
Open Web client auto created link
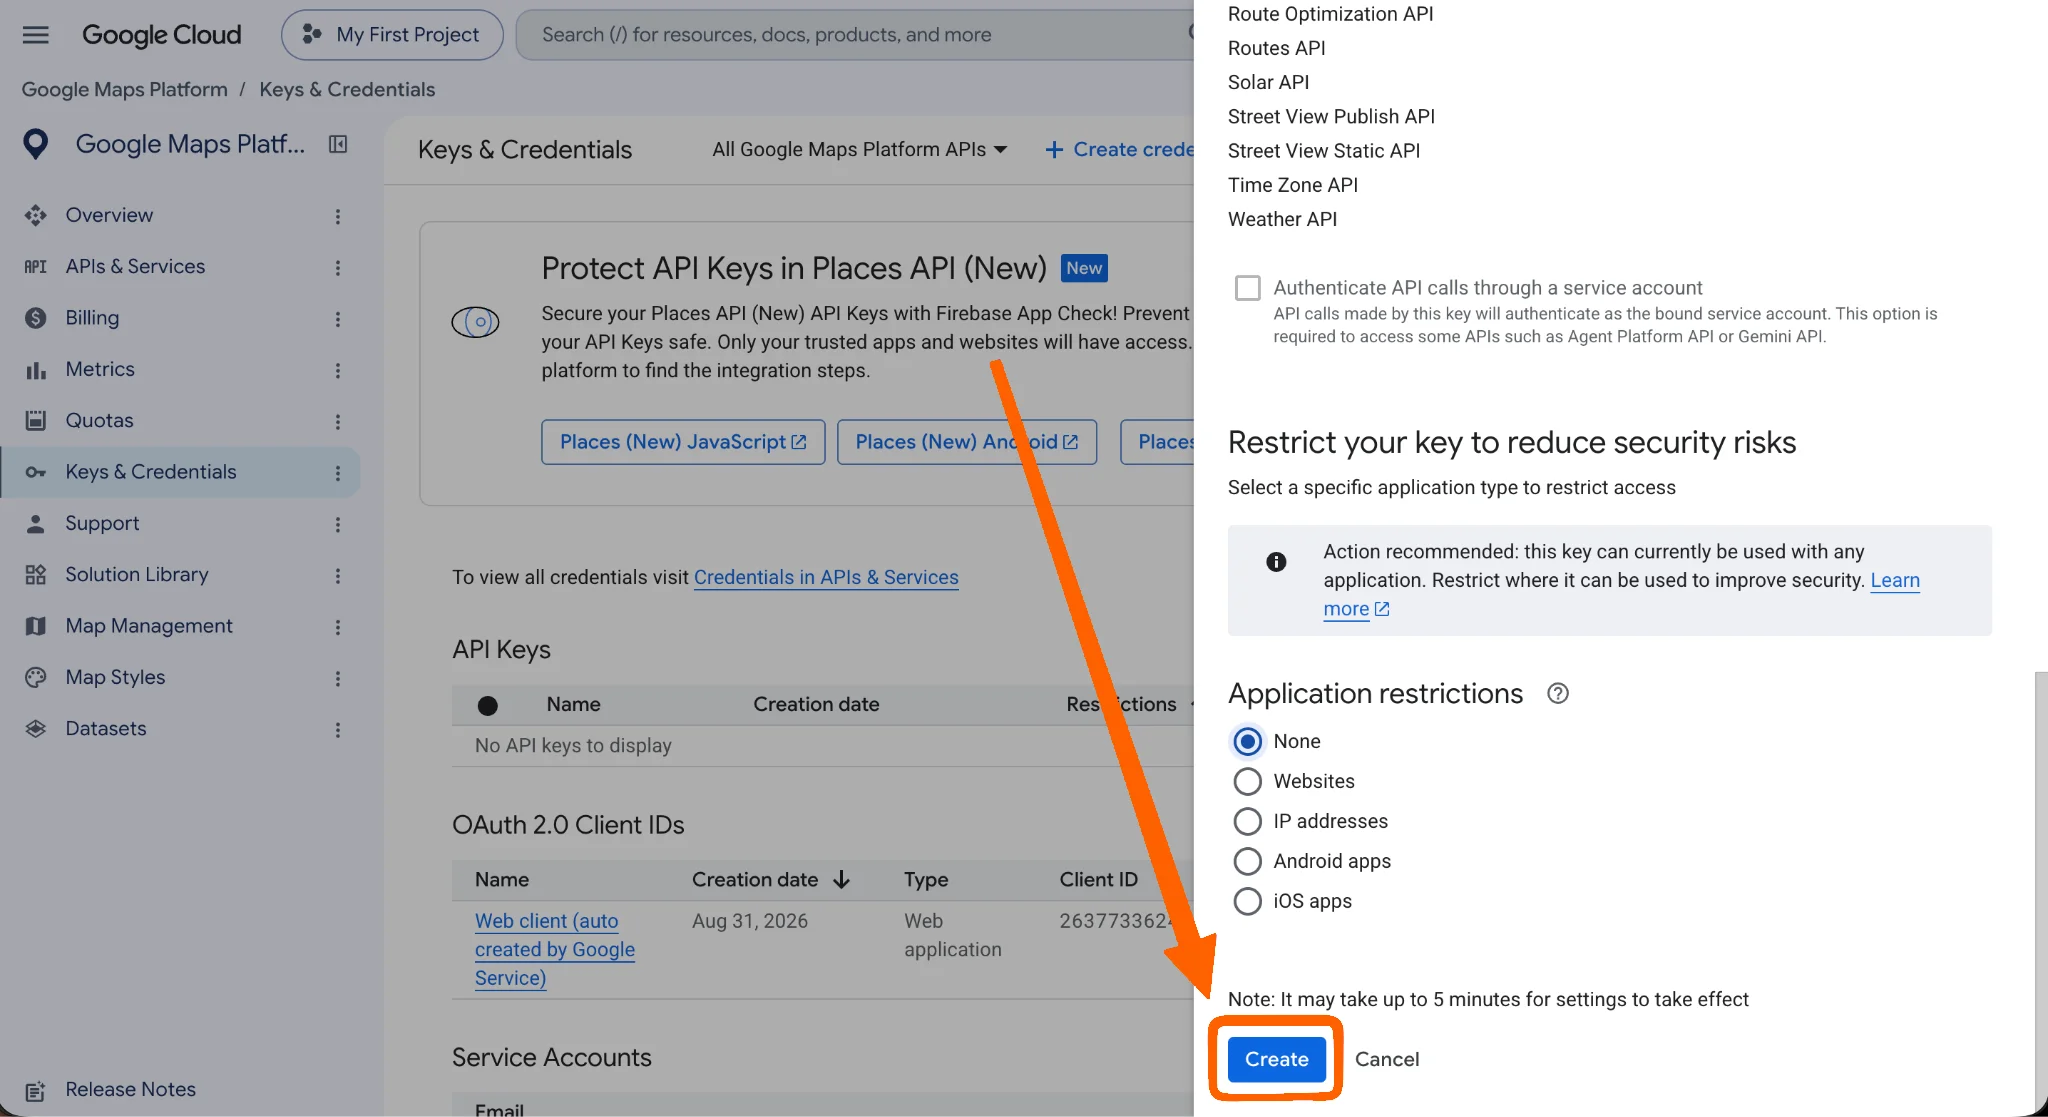(555, 949)
